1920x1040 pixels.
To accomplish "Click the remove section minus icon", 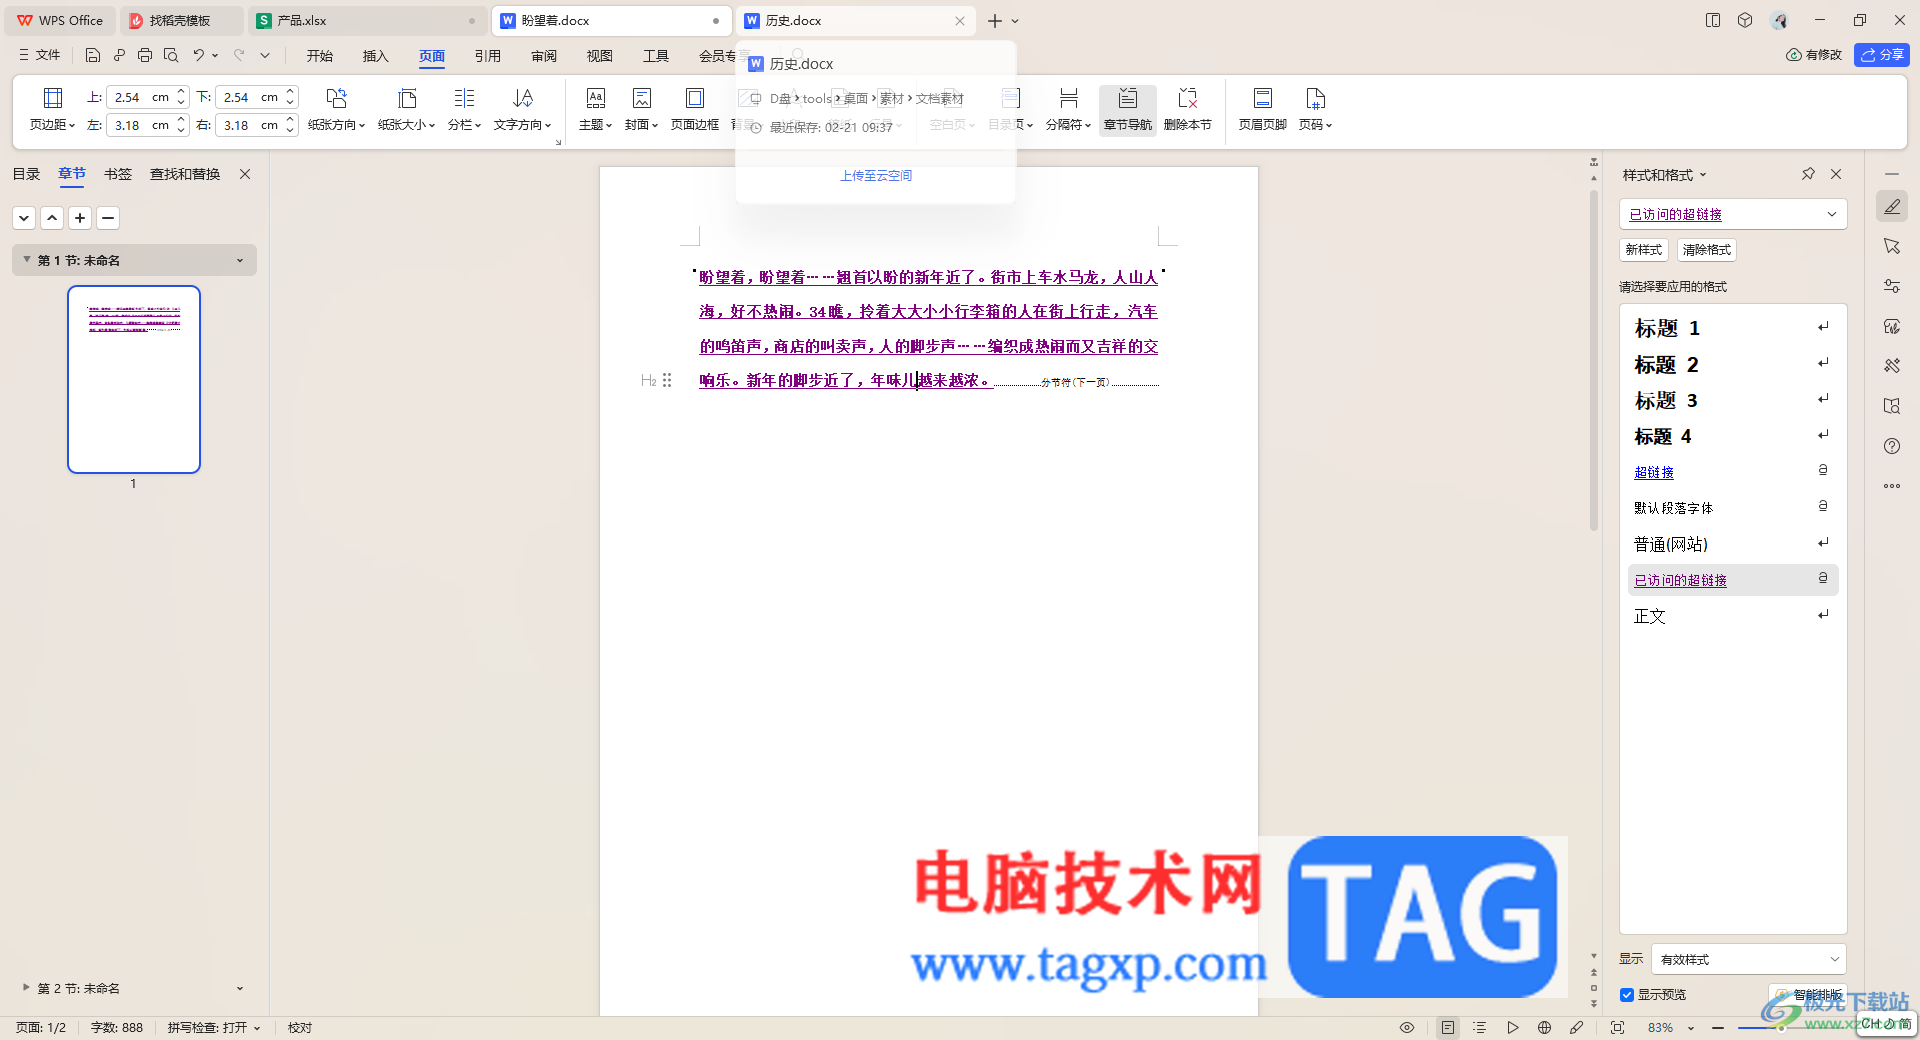I will pos(108,218).
